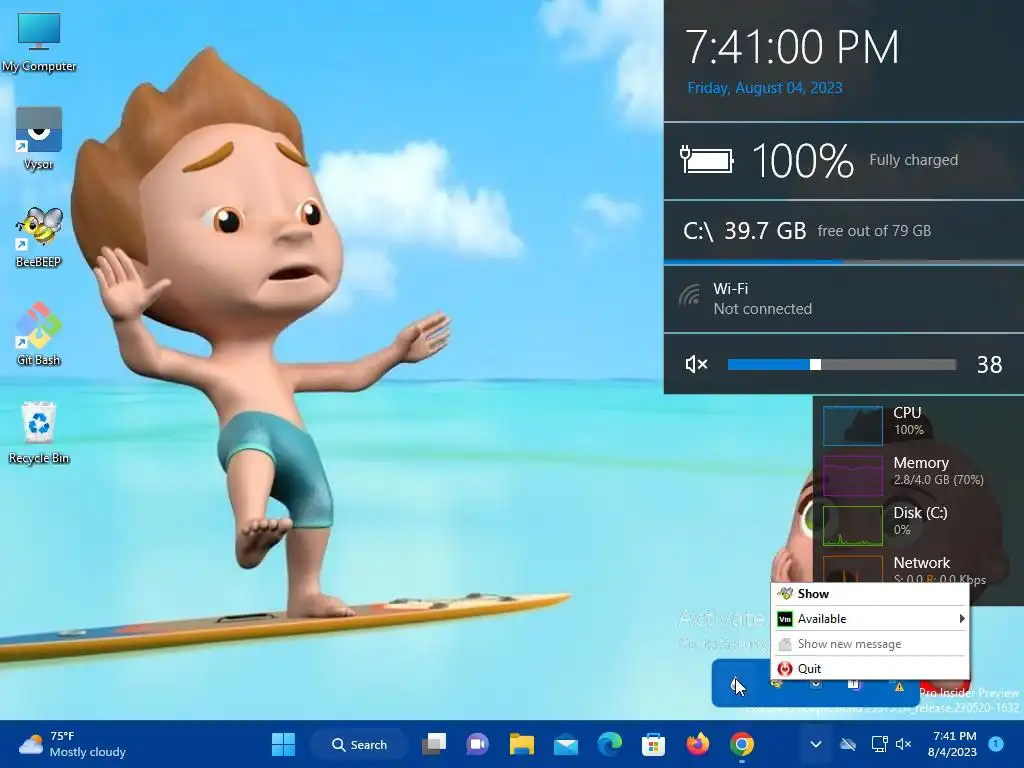Select the Vysor desktop shortcut
Viewport: 1024px width, 768px height.
pos(39,138)
